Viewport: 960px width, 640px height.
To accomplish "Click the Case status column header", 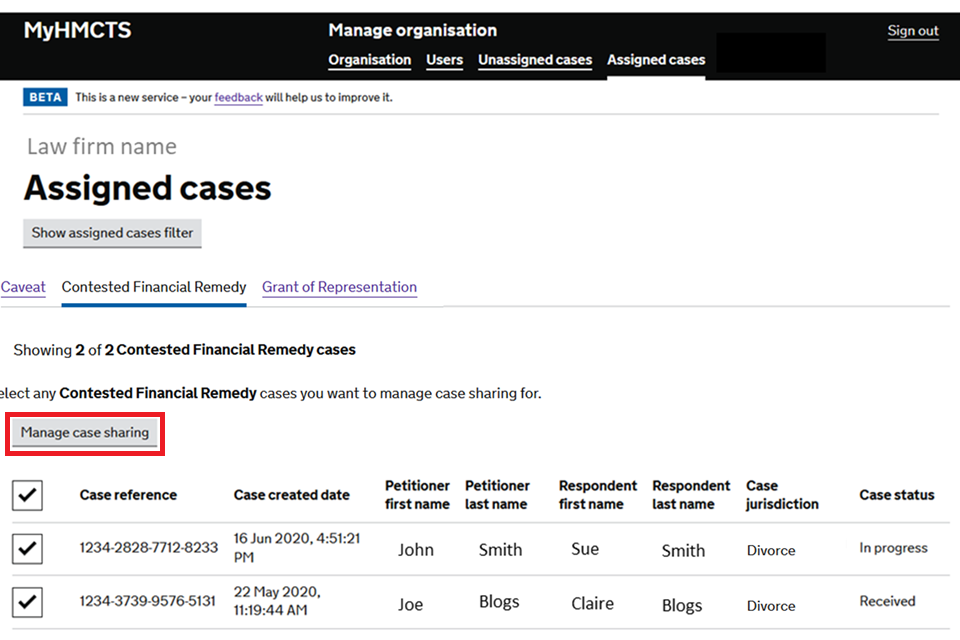I will tap(895, 495).
